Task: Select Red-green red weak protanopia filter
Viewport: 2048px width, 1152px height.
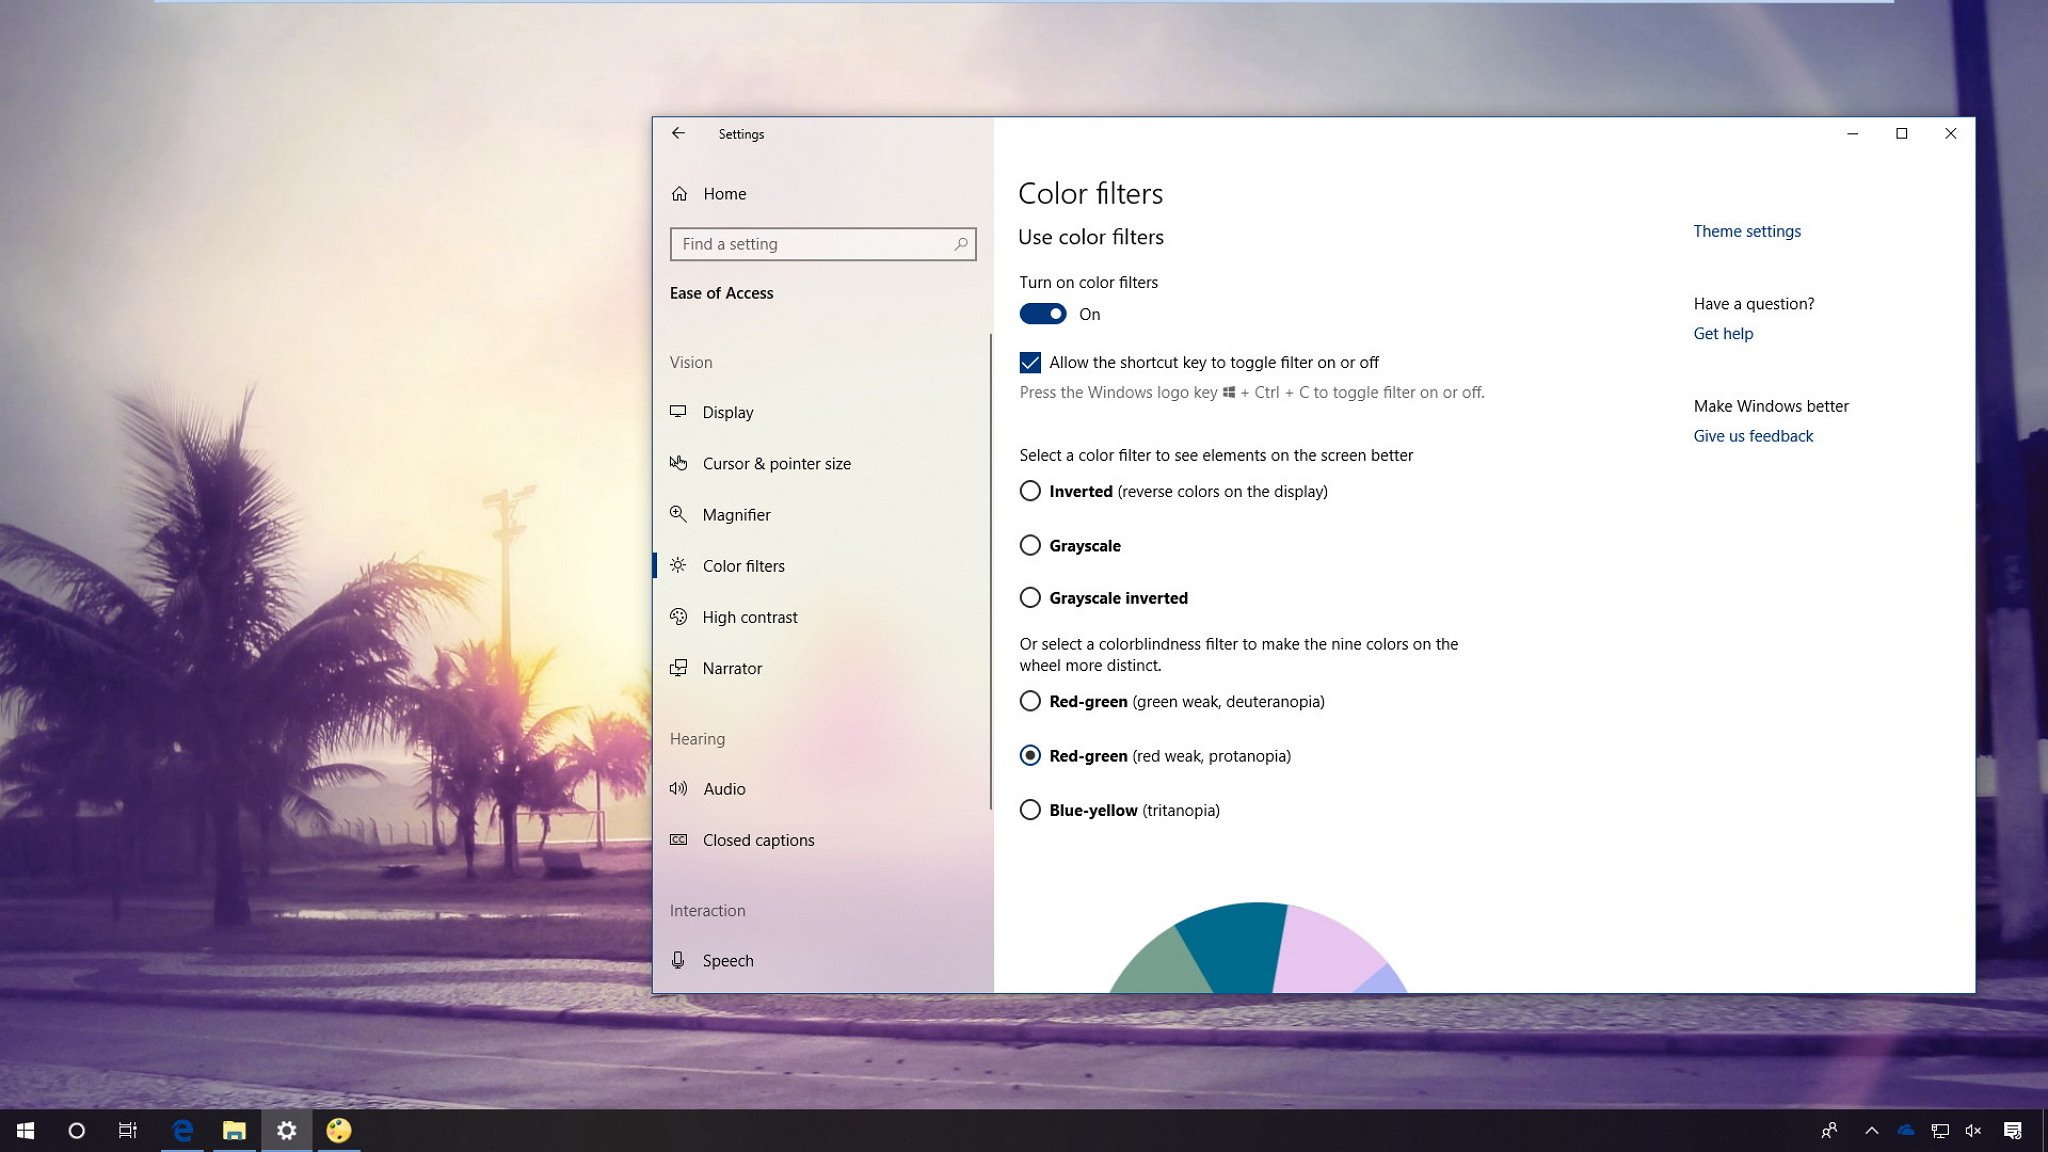Action: 1030,755
